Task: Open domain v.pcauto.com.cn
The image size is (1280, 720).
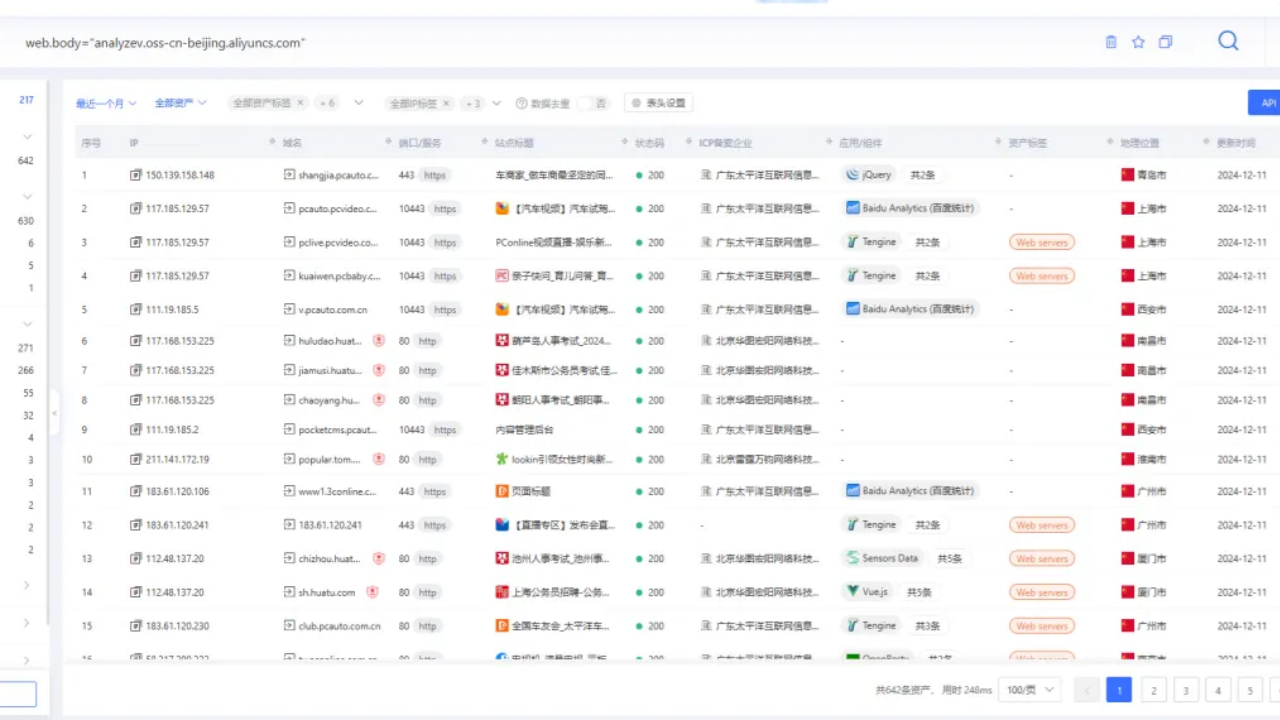Action: [x=333, y=310]
